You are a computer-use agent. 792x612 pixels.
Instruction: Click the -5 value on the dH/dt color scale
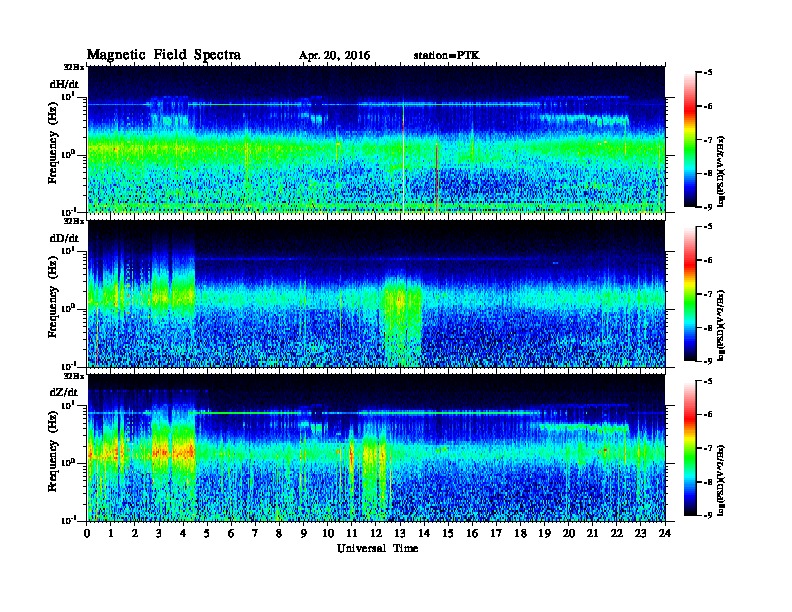tap(708, 73)
